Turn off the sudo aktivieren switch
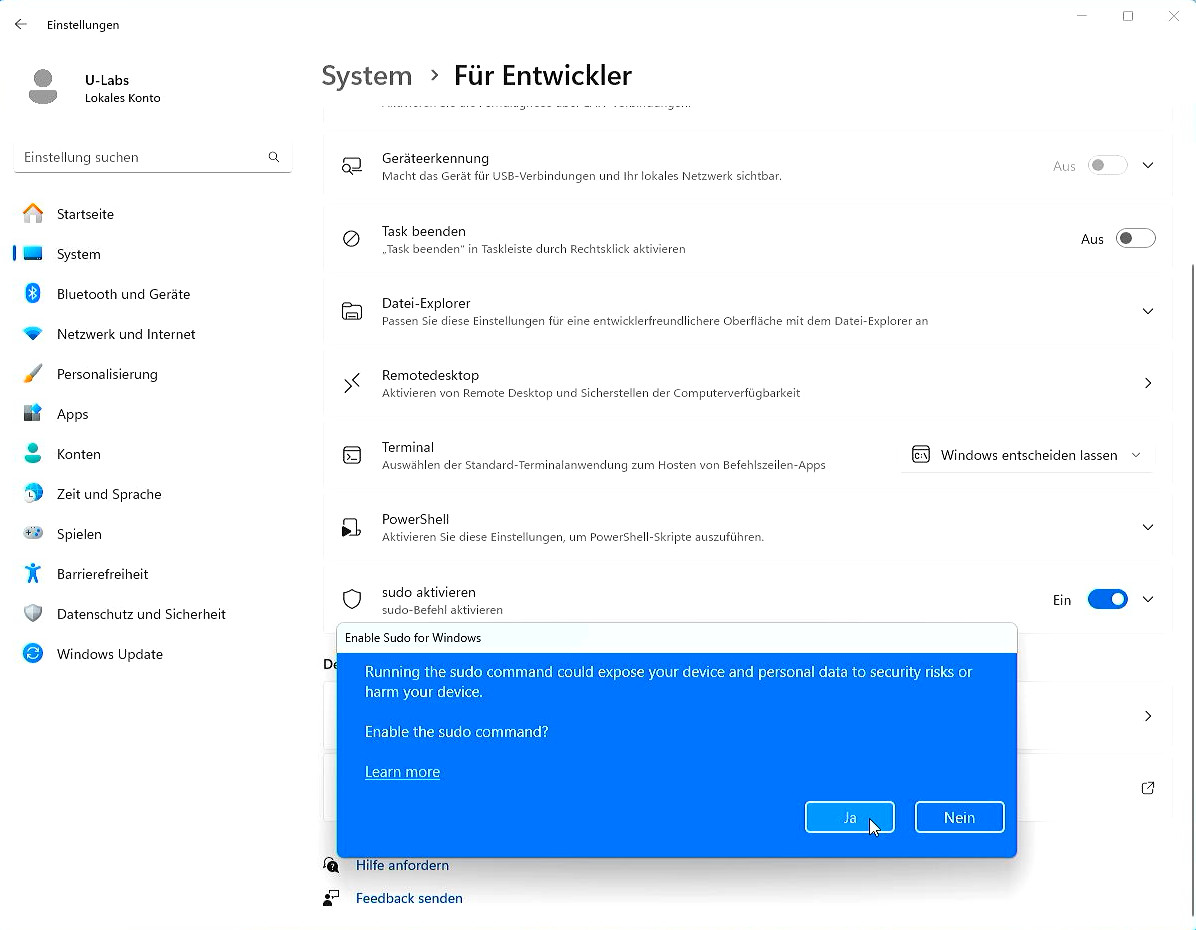This screenshot has width=1196, height=930. [1108, 600]
